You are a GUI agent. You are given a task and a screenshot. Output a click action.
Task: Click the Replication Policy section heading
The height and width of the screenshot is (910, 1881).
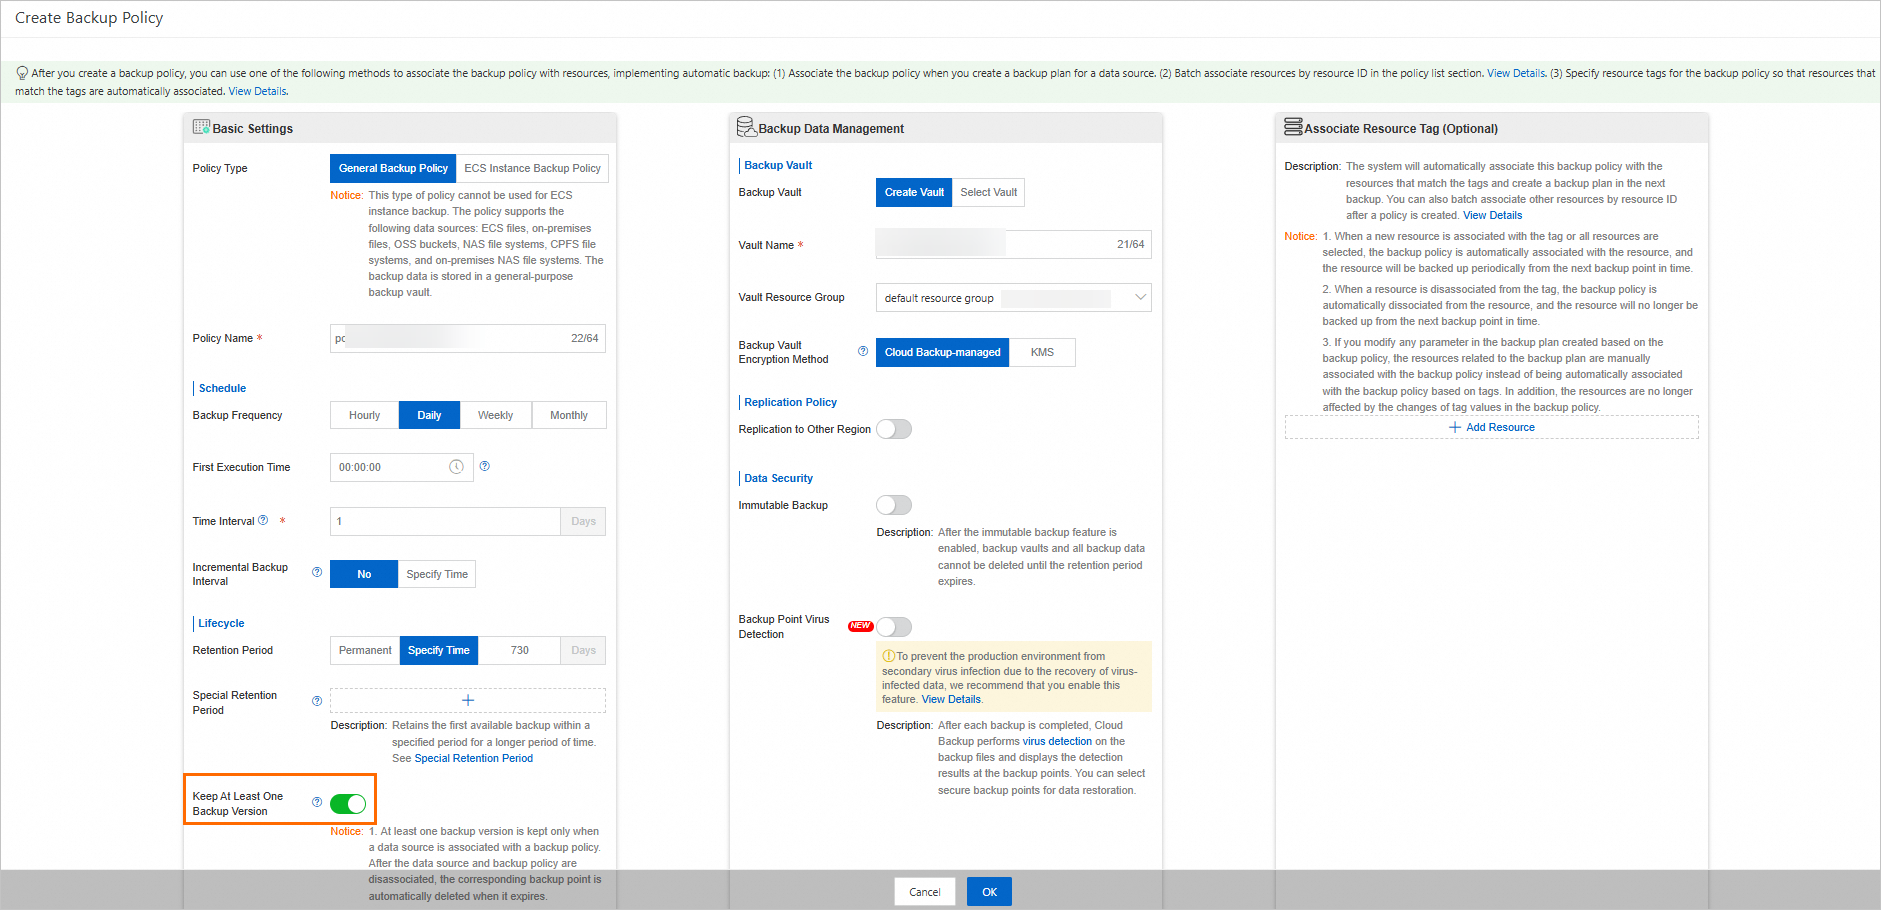tap(790, 402)
